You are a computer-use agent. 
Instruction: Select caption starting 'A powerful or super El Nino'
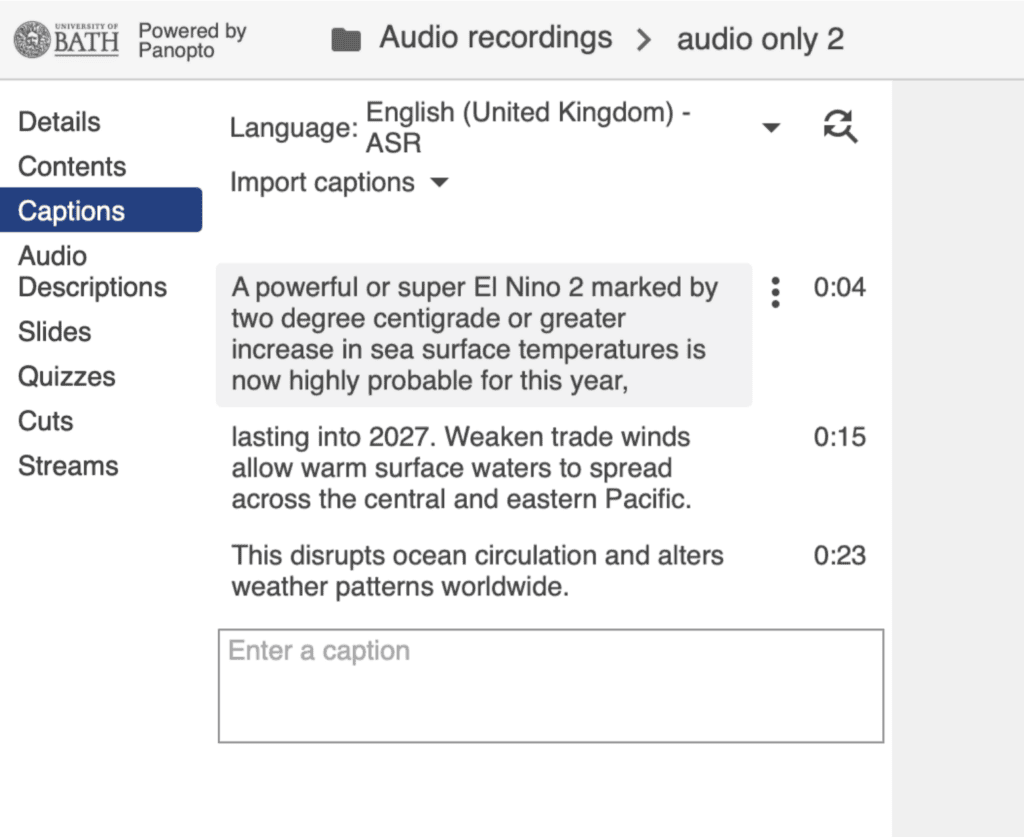point(484,334)
